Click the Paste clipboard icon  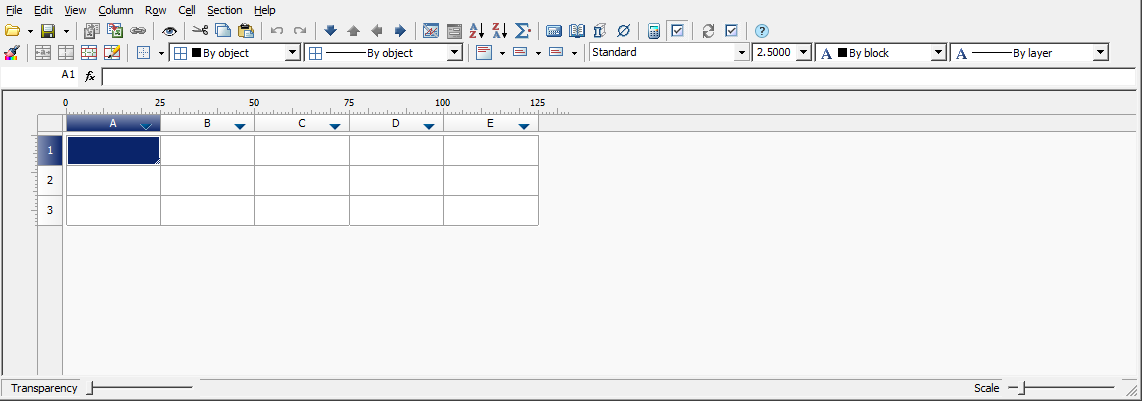point(245,31)
